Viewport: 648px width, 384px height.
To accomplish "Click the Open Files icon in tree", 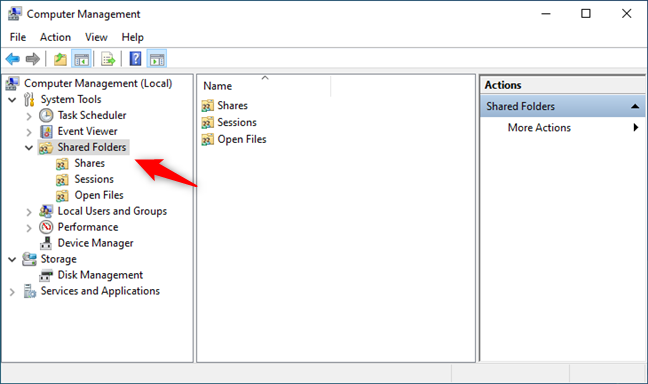I will click(x=62, y=196).
